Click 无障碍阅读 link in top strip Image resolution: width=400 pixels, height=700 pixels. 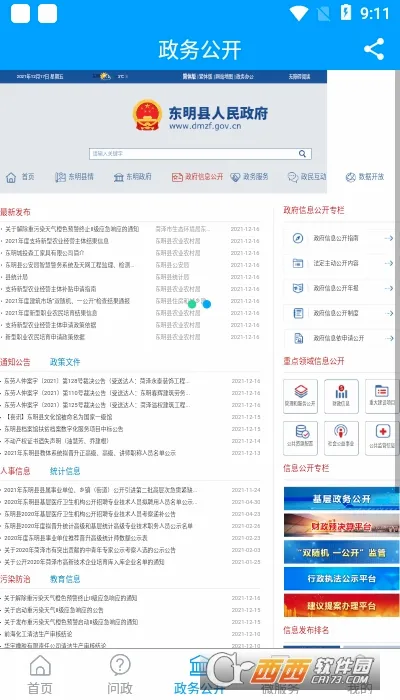tap(299, 76)
